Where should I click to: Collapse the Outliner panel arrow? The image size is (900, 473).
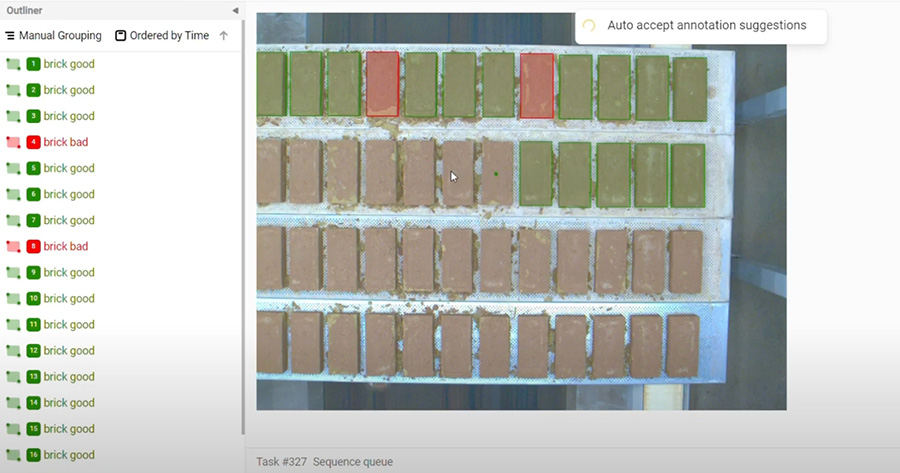click(235, 10)
